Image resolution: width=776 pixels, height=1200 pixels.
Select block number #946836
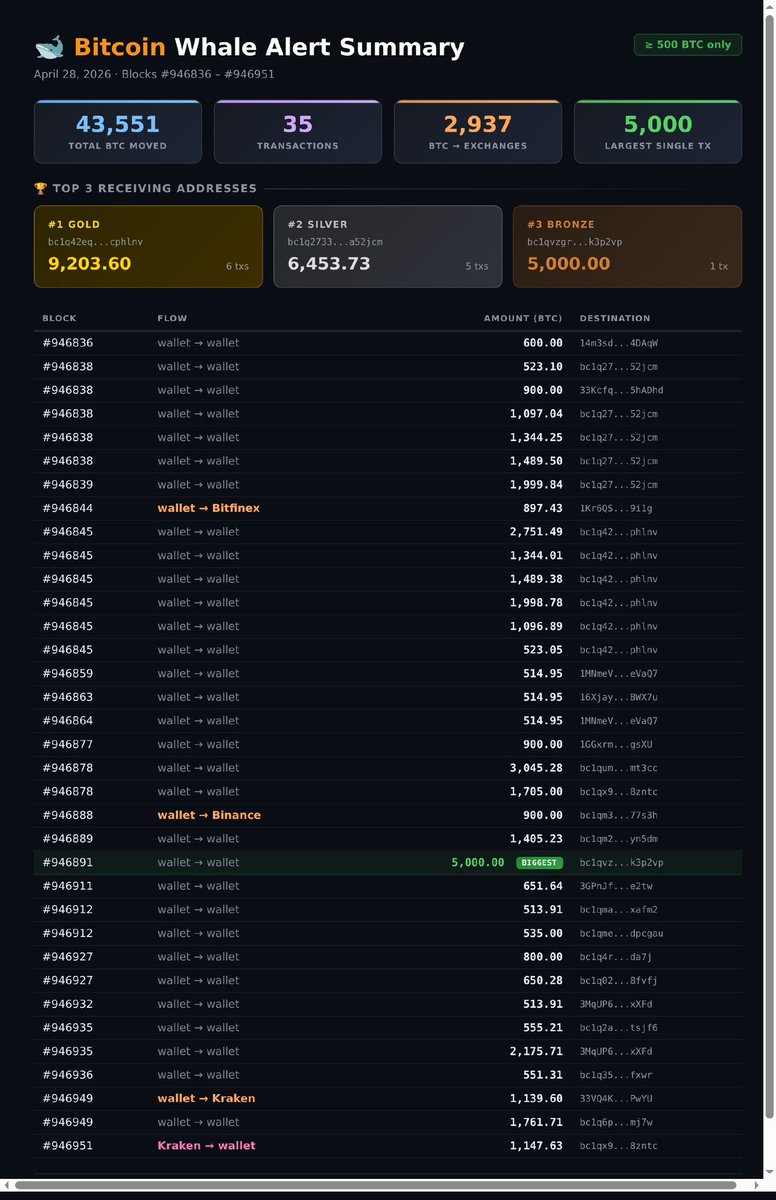(68, 343)
